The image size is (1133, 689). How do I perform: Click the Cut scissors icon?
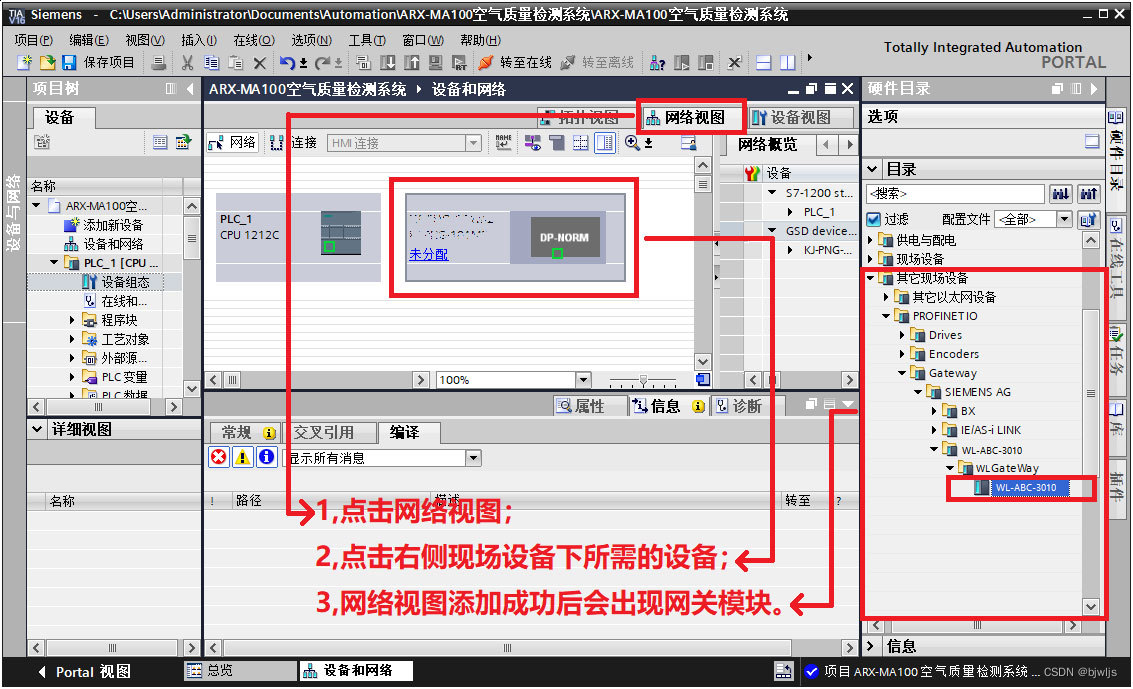tap(187, 63)
